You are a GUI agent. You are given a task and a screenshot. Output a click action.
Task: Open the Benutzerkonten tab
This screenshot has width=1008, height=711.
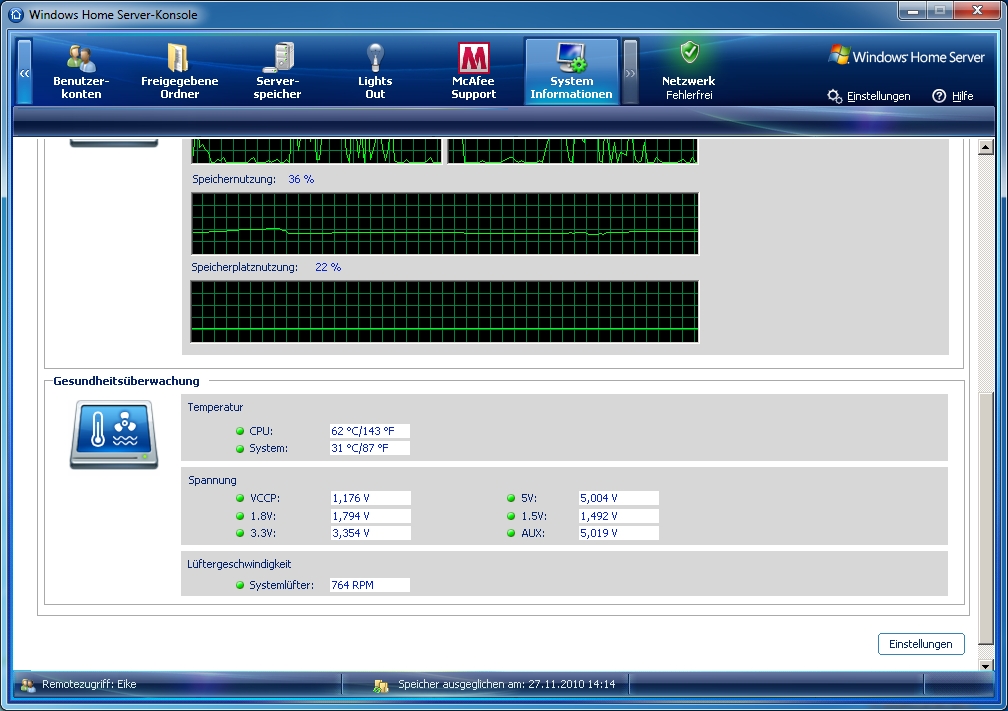tap(81, 71)
